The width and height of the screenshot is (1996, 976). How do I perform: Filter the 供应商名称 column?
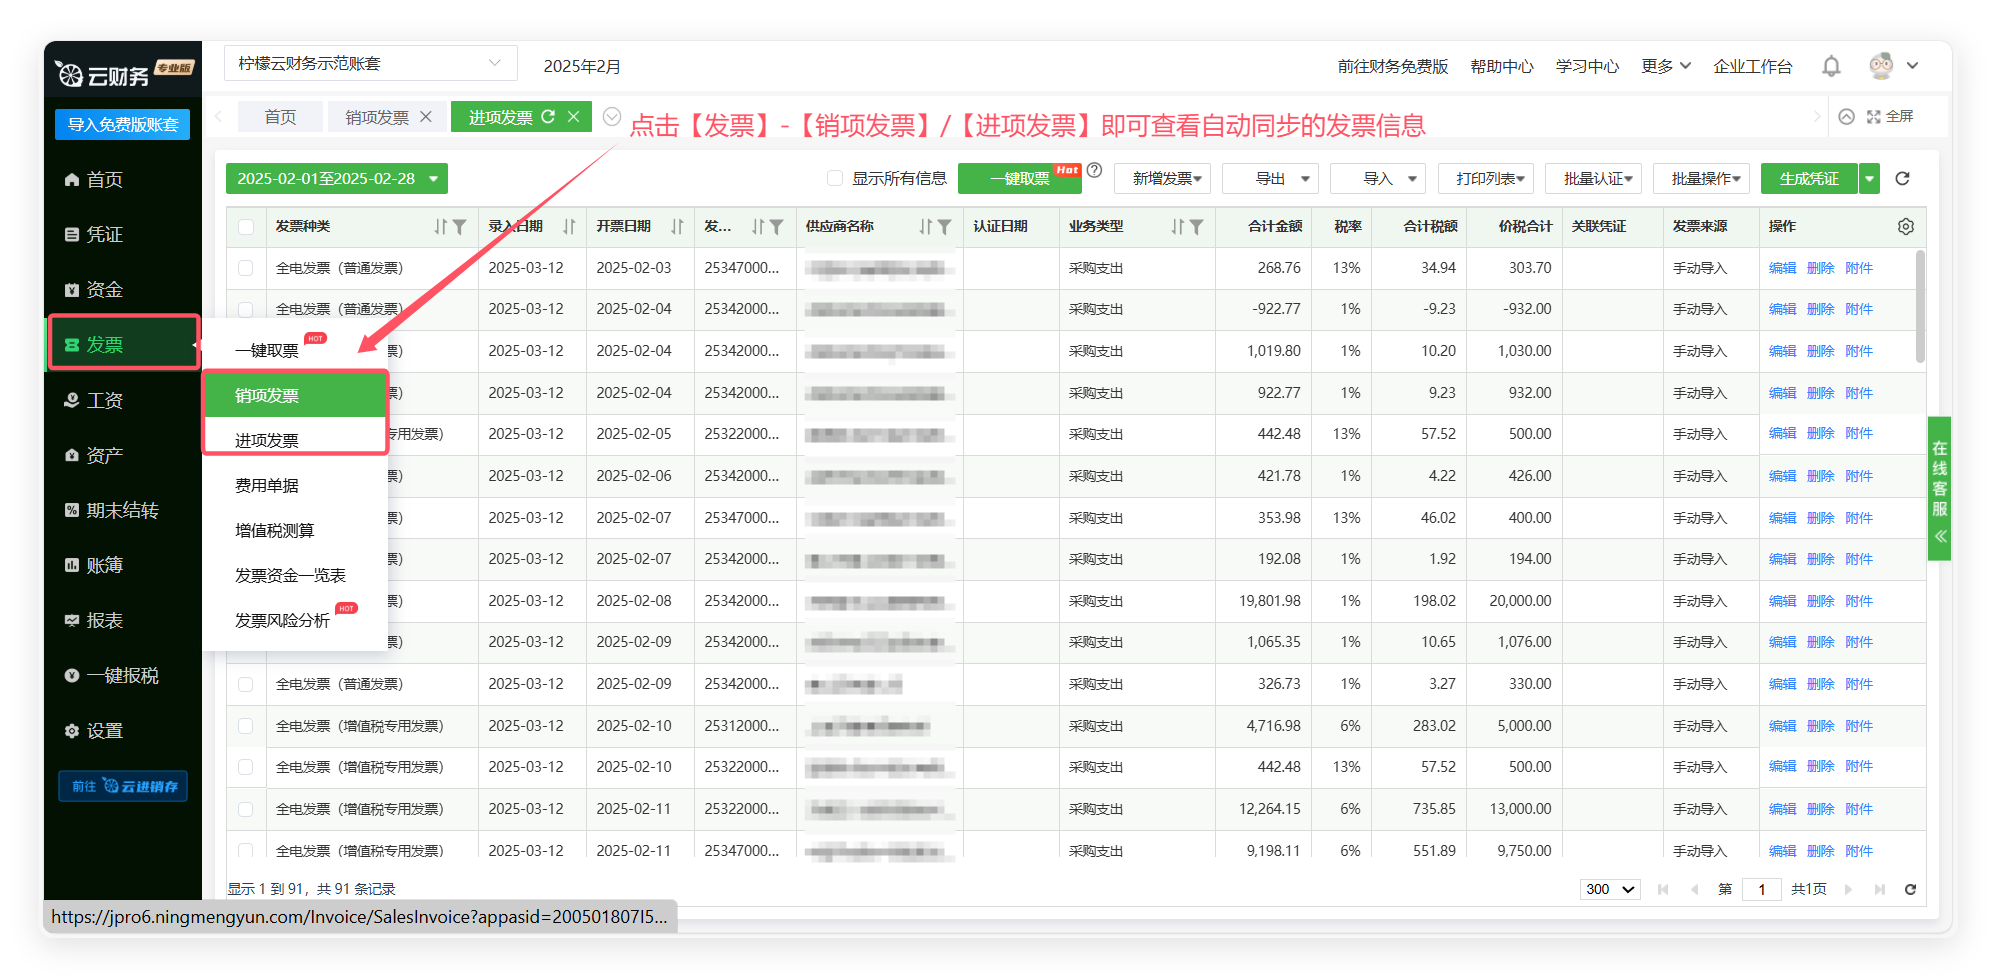click(944, 227)
